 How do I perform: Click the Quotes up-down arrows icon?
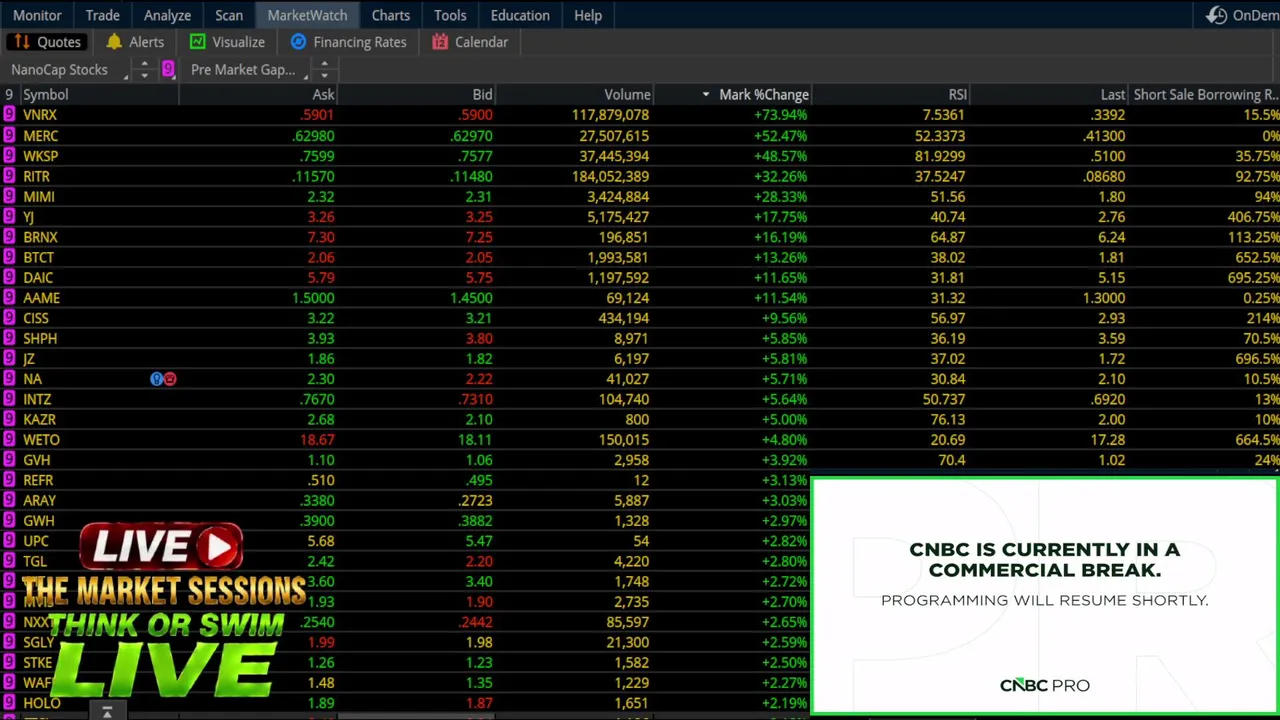[21, 42]
